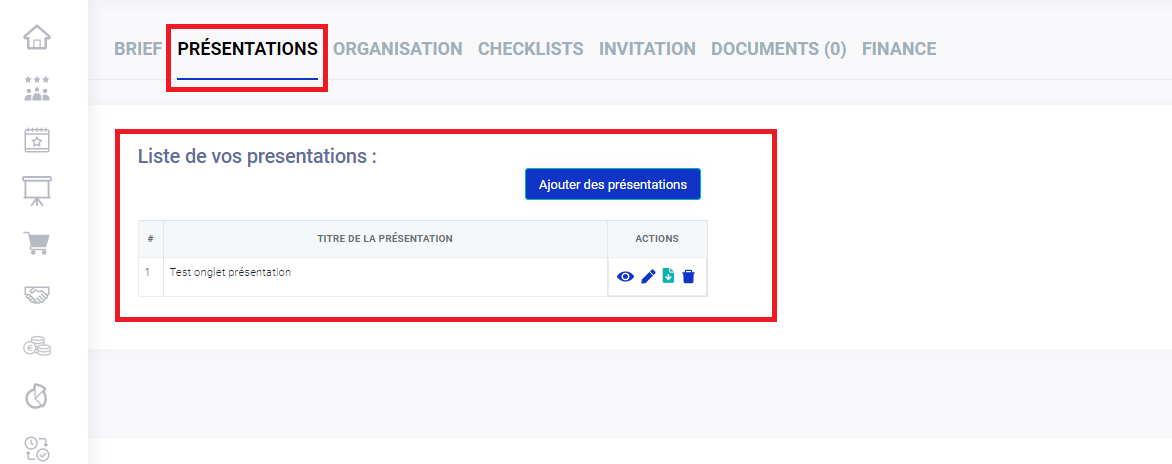Click the handshake sidebar icon
This screenshot has width=1172, height=464.
[37, 294]
